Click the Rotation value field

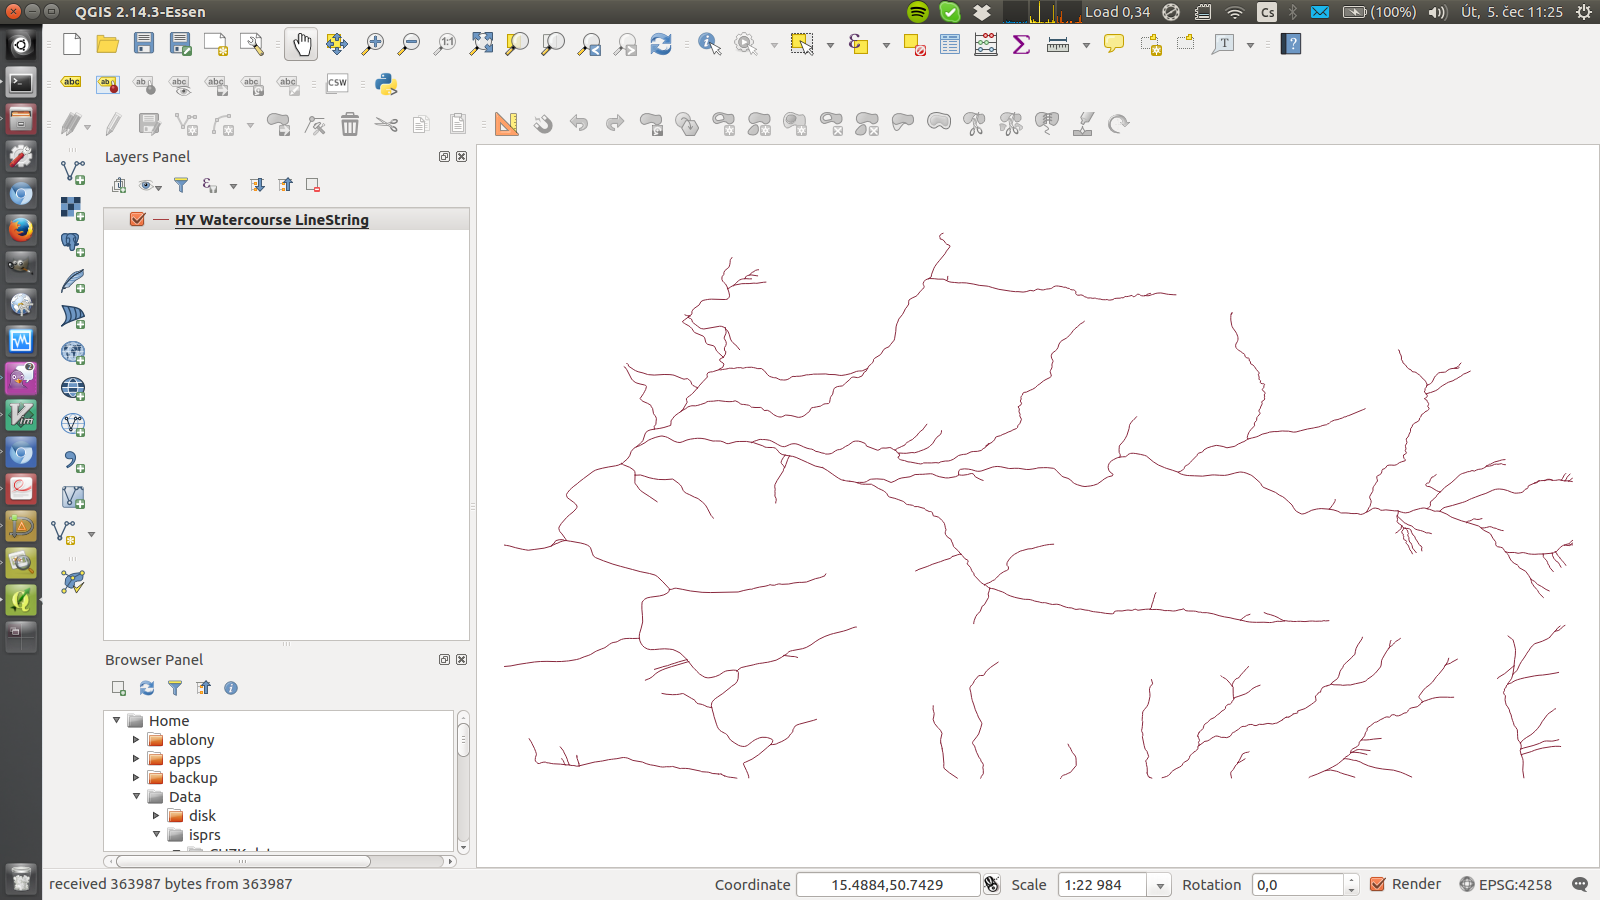[1297, 885]
